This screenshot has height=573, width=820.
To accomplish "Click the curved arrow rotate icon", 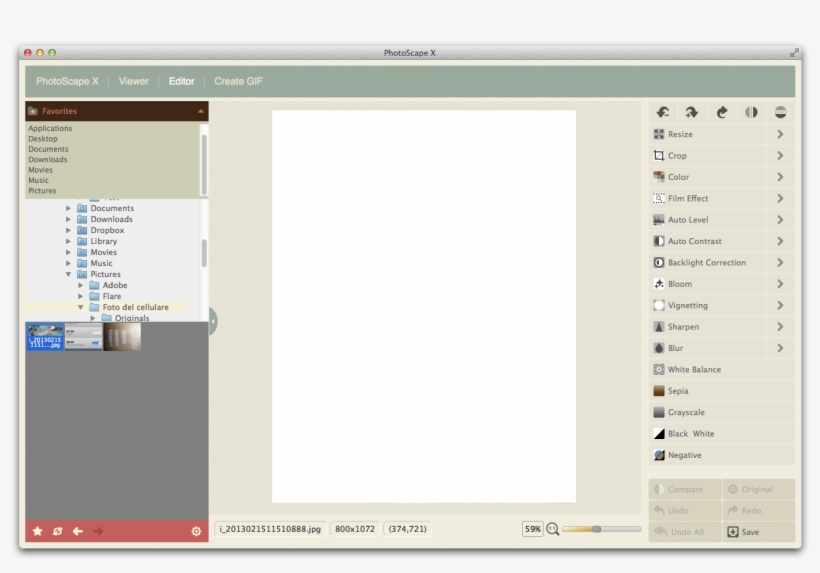I will pyautogui.click(x=722, y=112).
